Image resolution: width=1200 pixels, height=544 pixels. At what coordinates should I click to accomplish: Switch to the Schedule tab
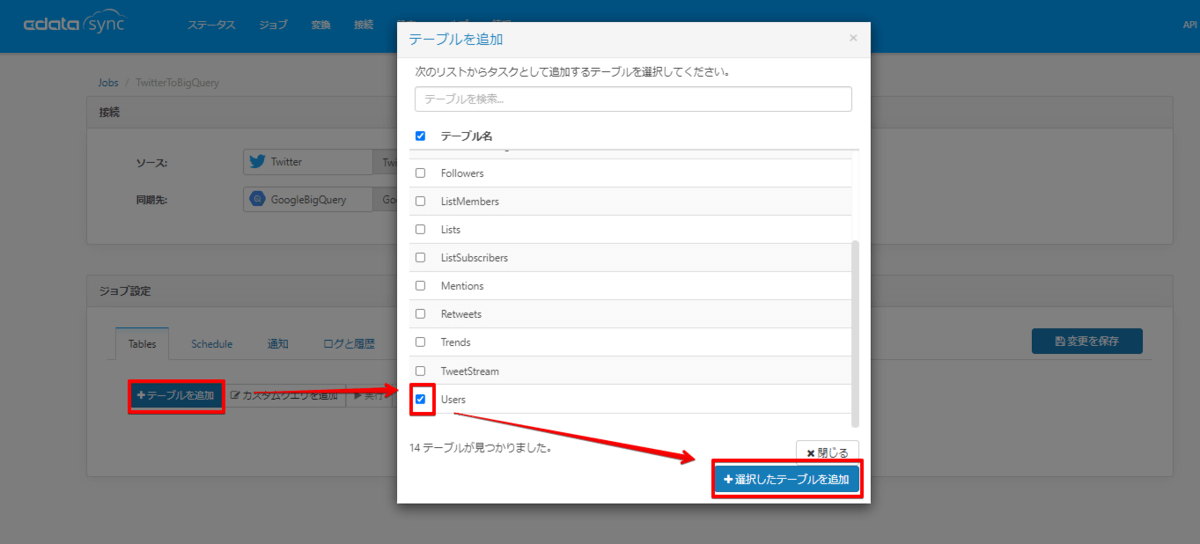point(212,343)
